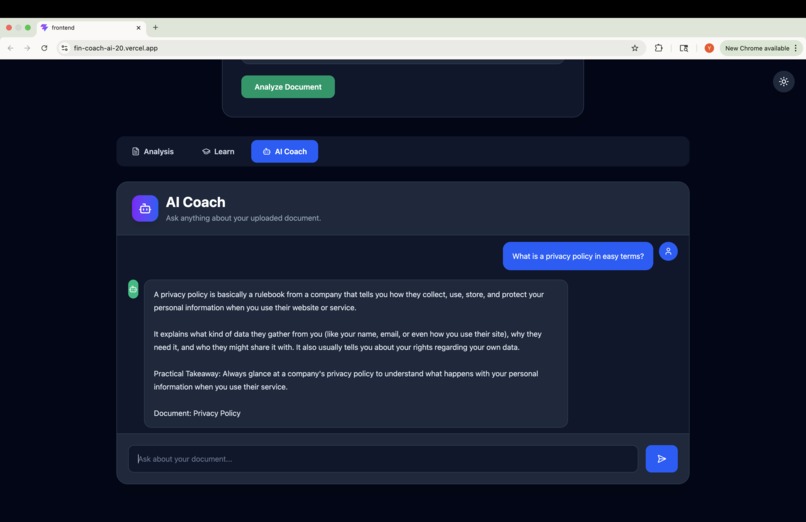
Task: Close the 'frontend' browser tab
Action: 138,28
